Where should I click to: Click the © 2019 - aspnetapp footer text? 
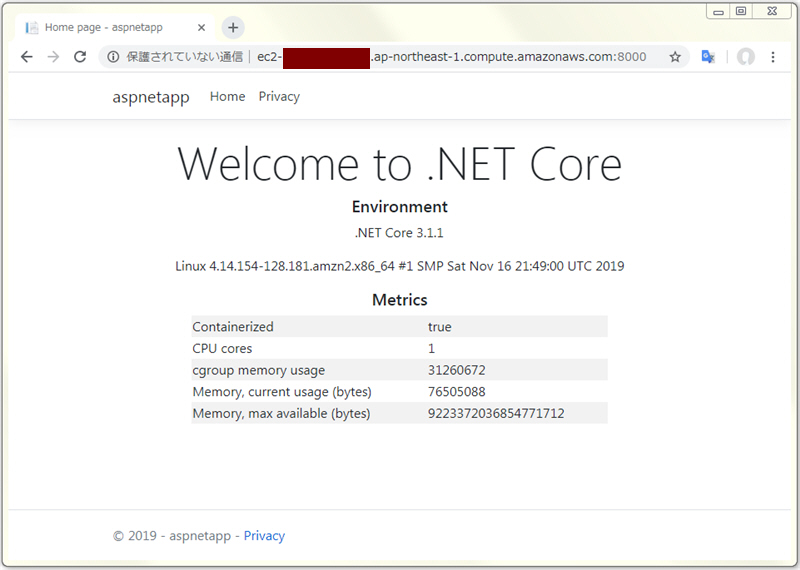172,535
